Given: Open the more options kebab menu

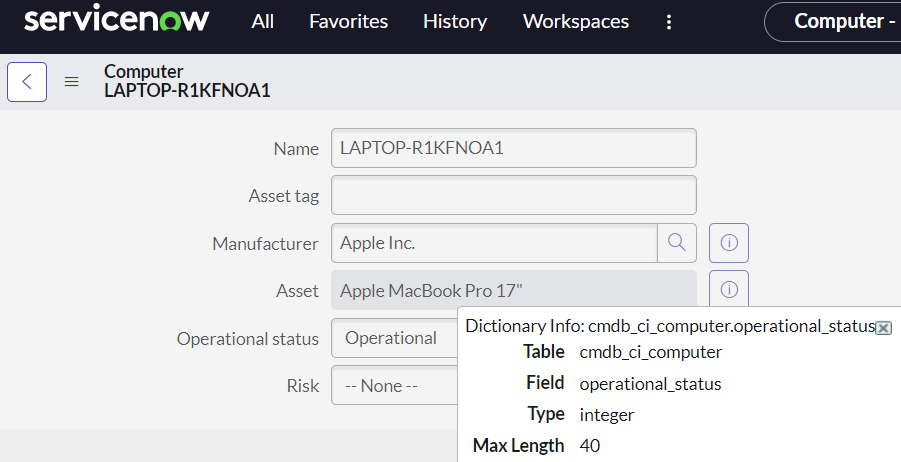Looking at the screenshot, I should point(668,22).
